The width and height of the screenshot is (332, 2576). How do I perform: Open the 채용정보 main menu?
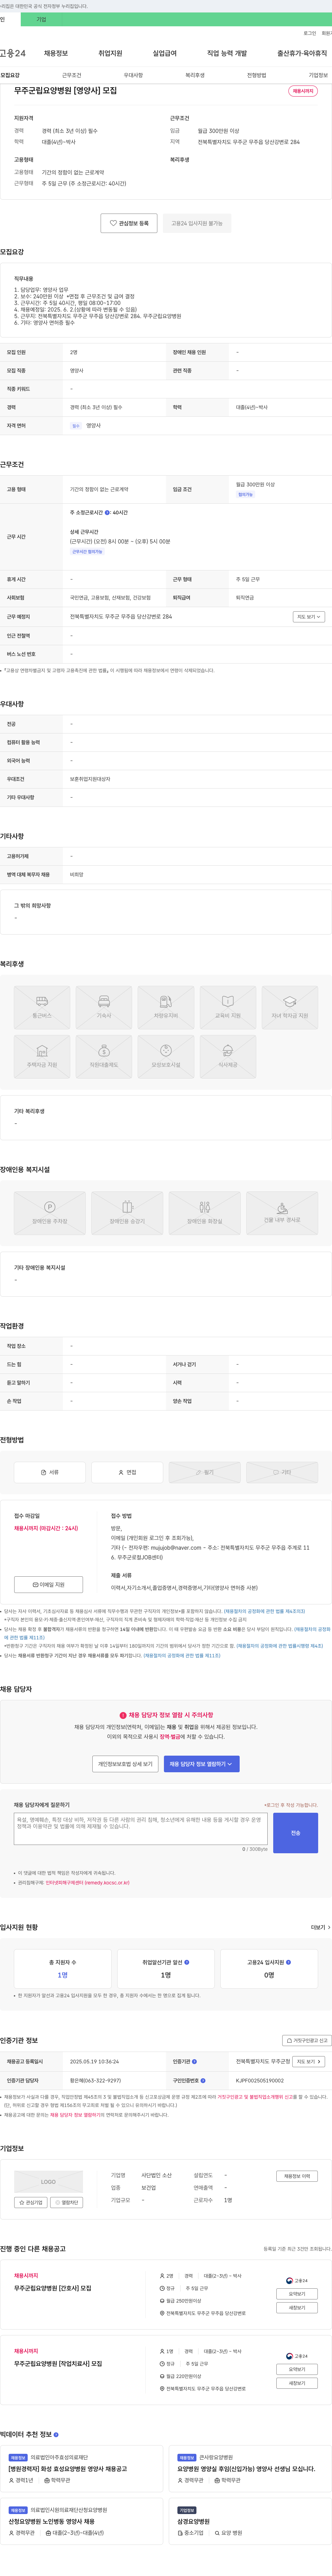click(56, 53)
